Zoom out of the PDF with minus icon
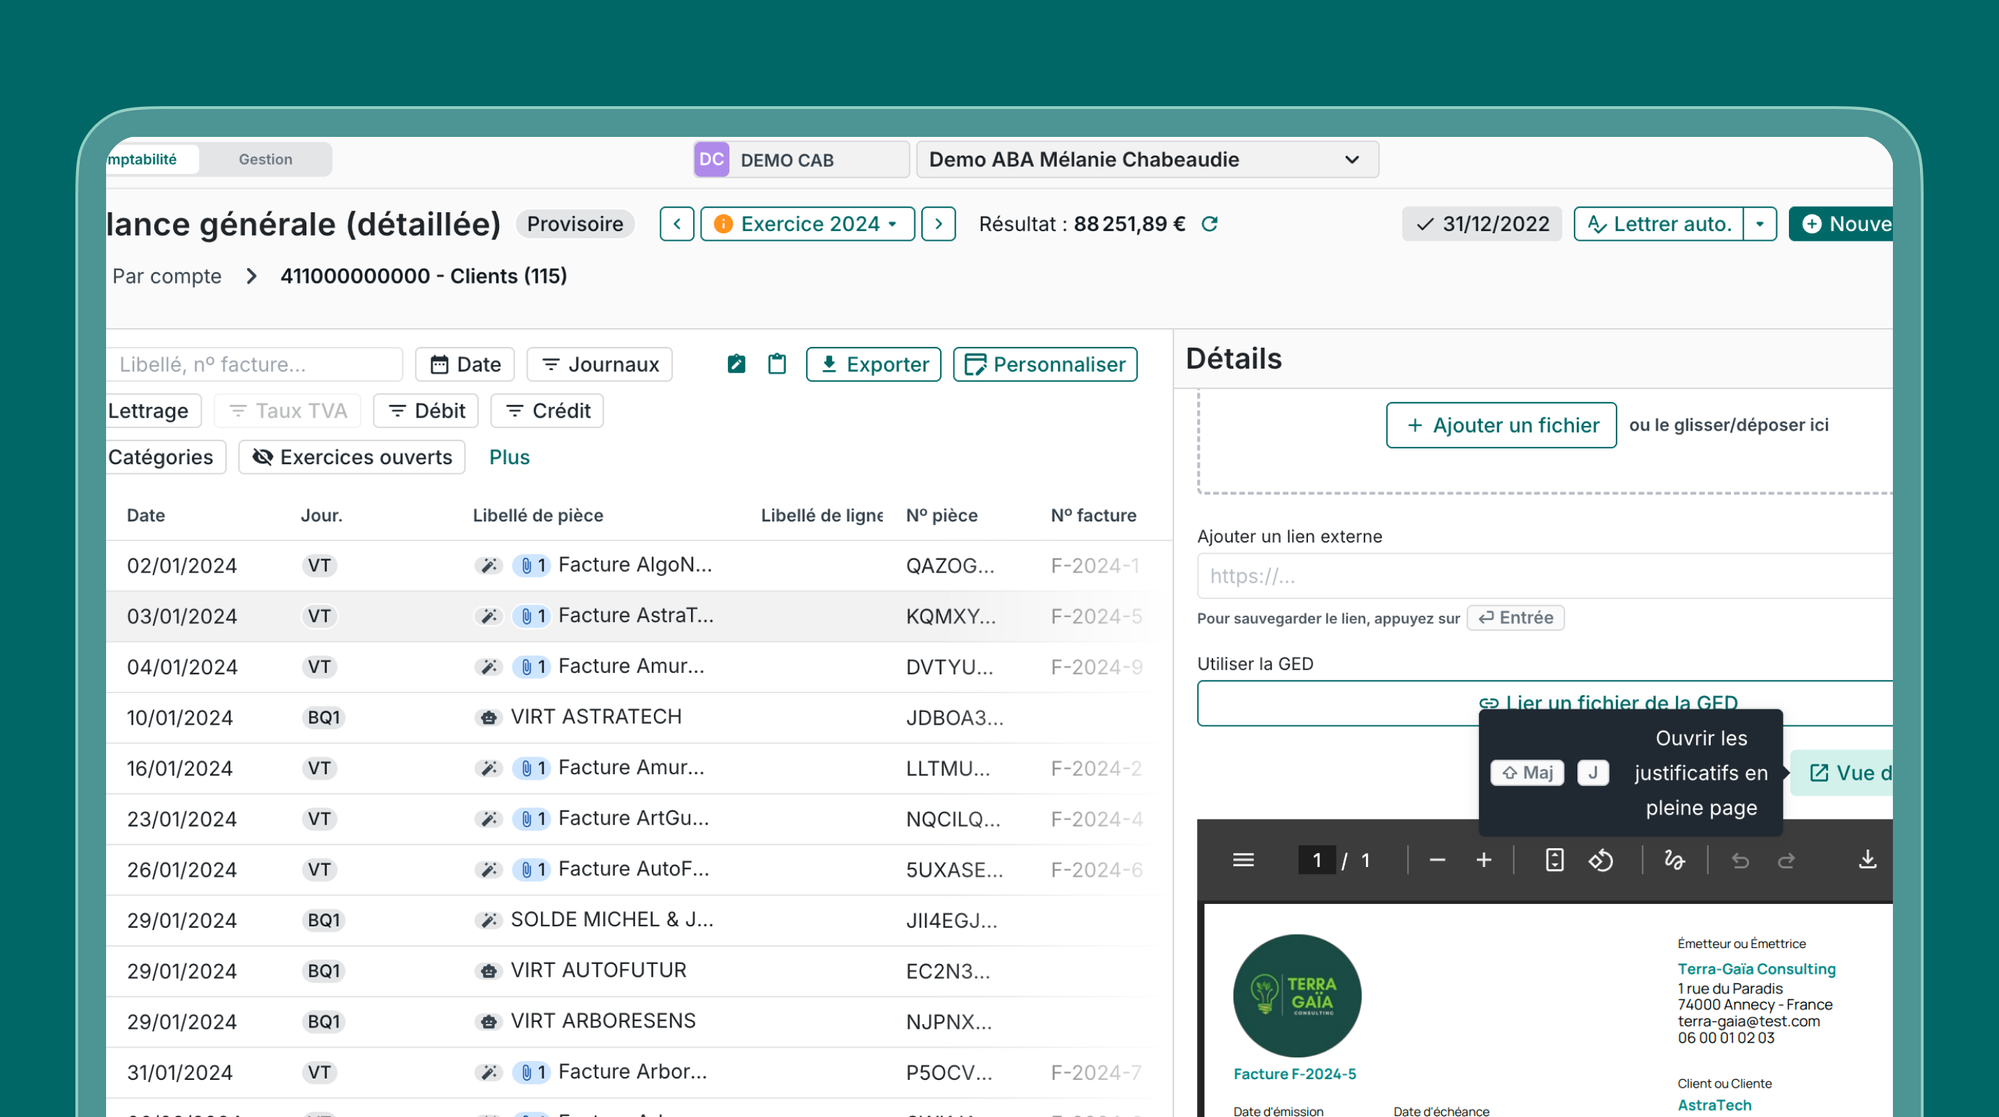 point(1437,860)
